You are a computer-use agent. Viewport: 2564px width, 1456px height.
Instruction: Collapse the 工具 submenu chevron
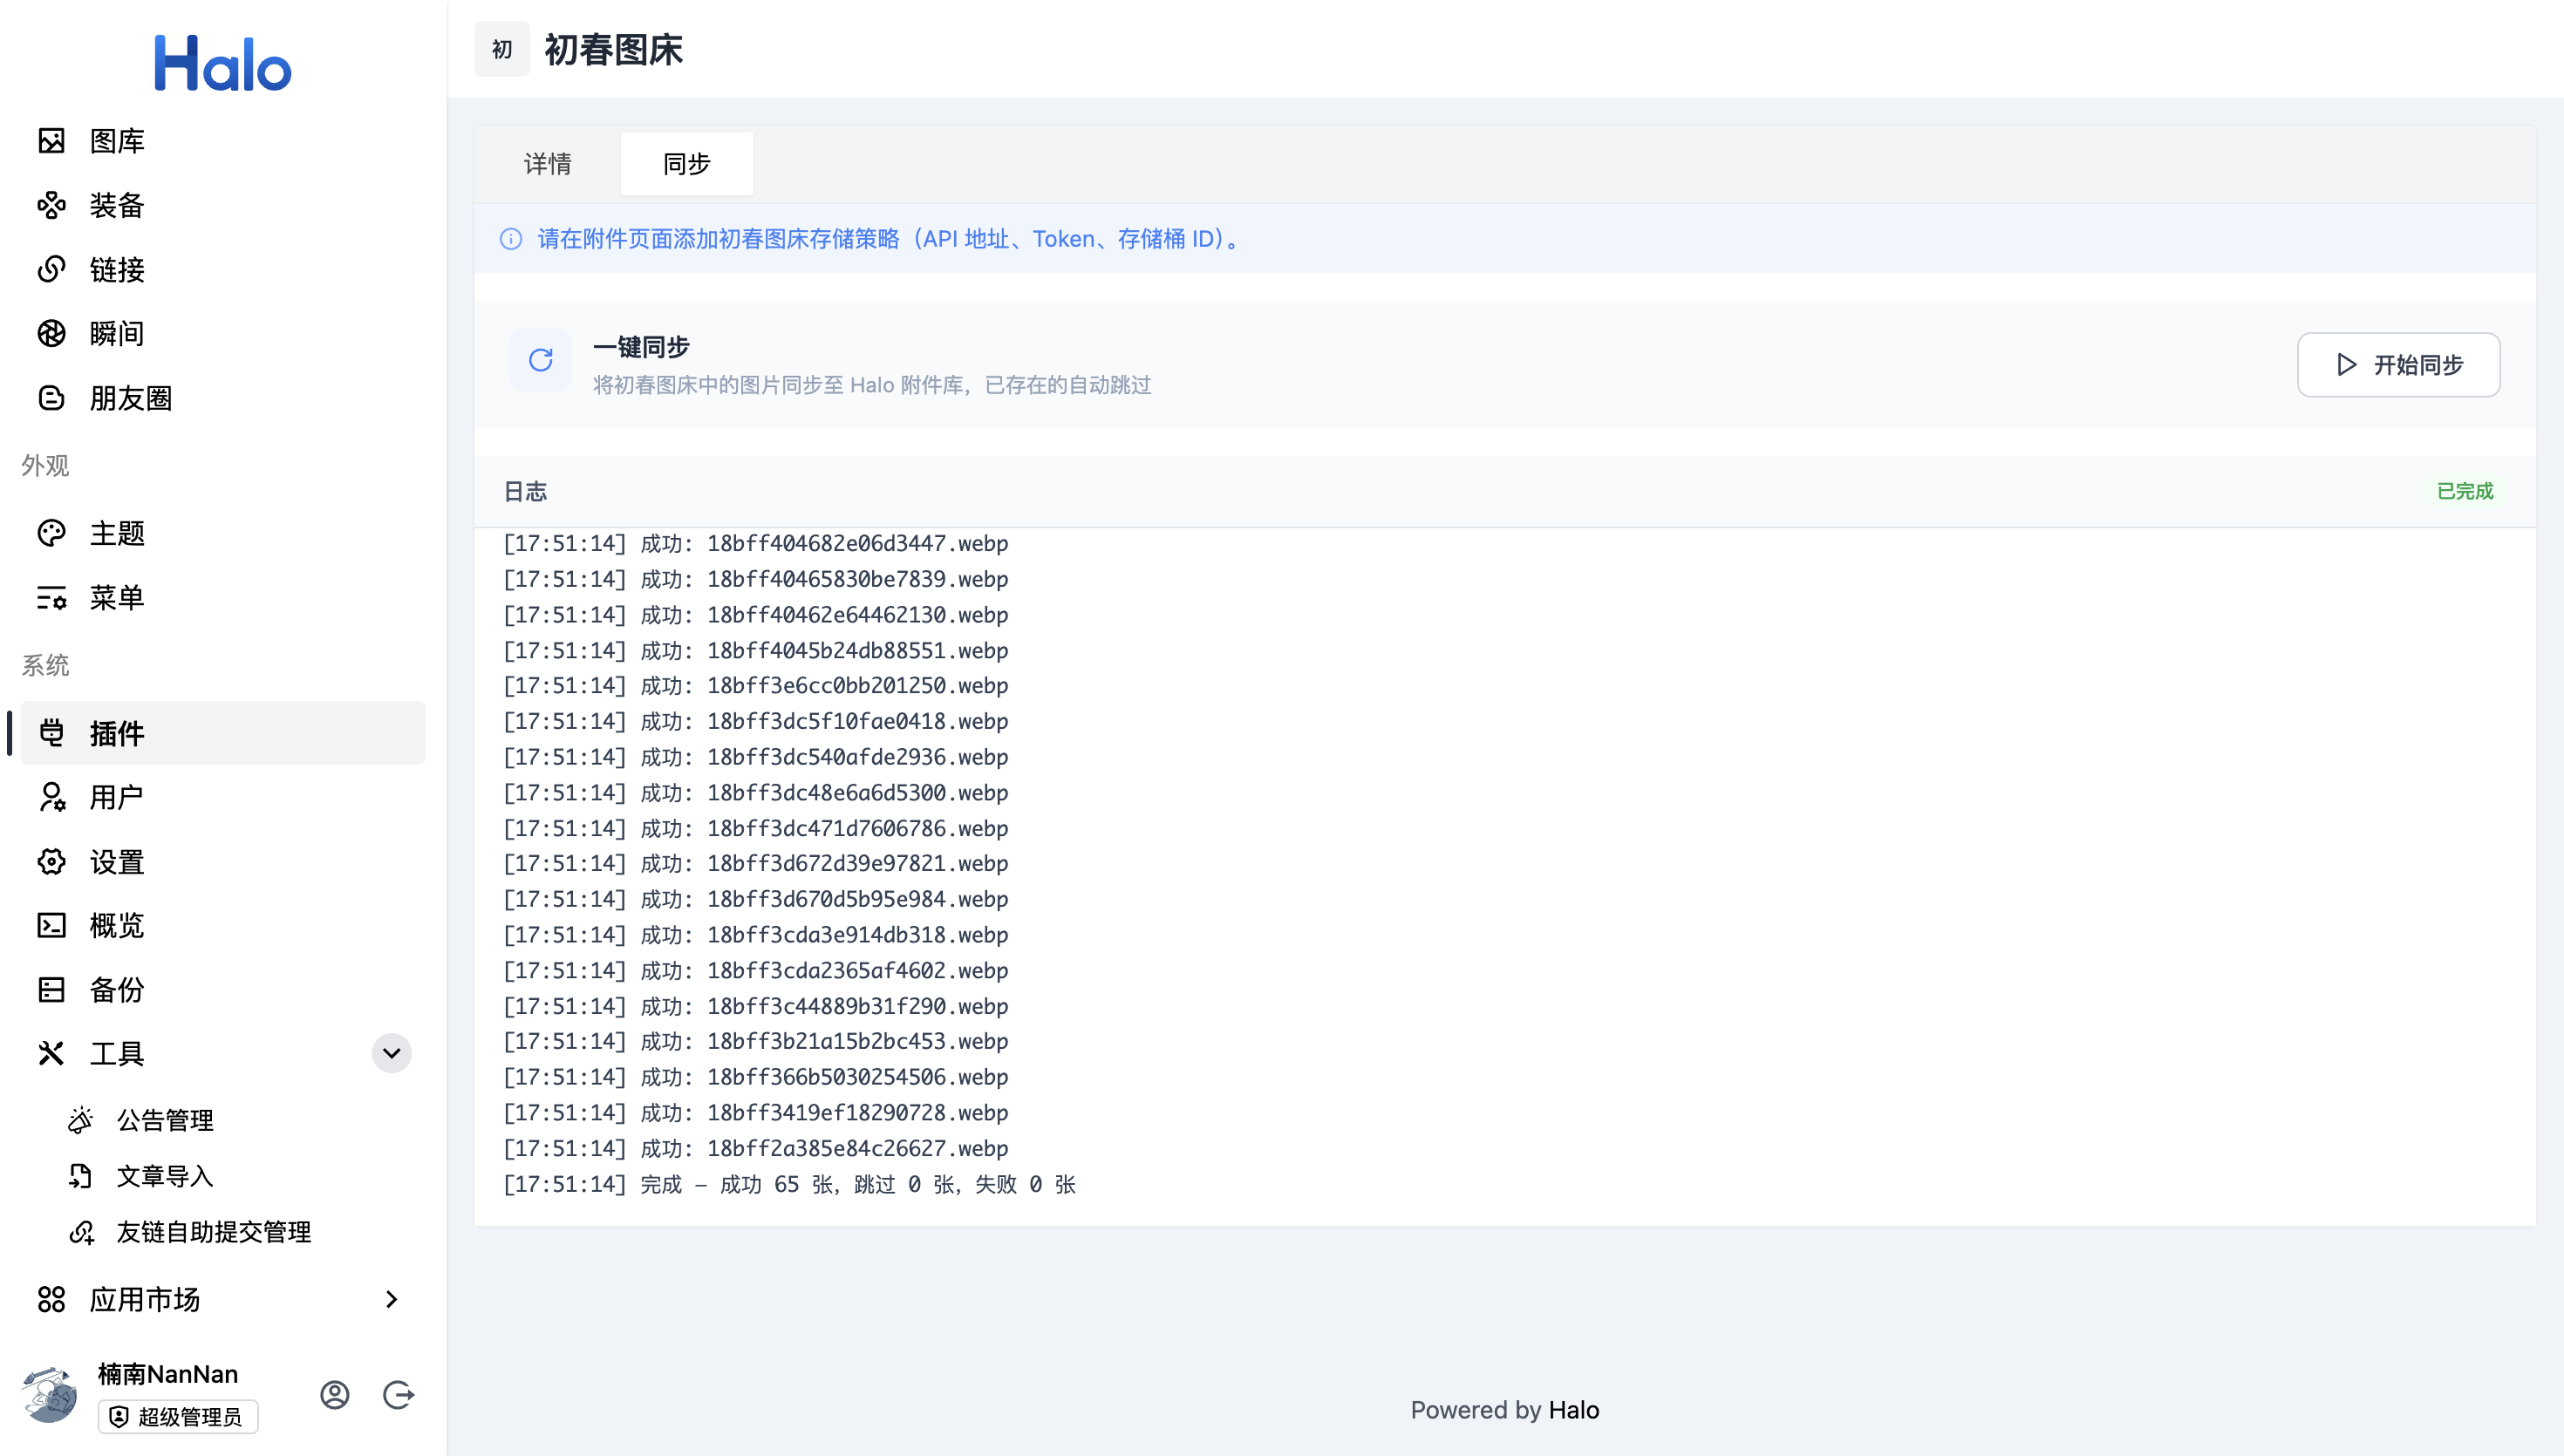tap(391, 1053)
